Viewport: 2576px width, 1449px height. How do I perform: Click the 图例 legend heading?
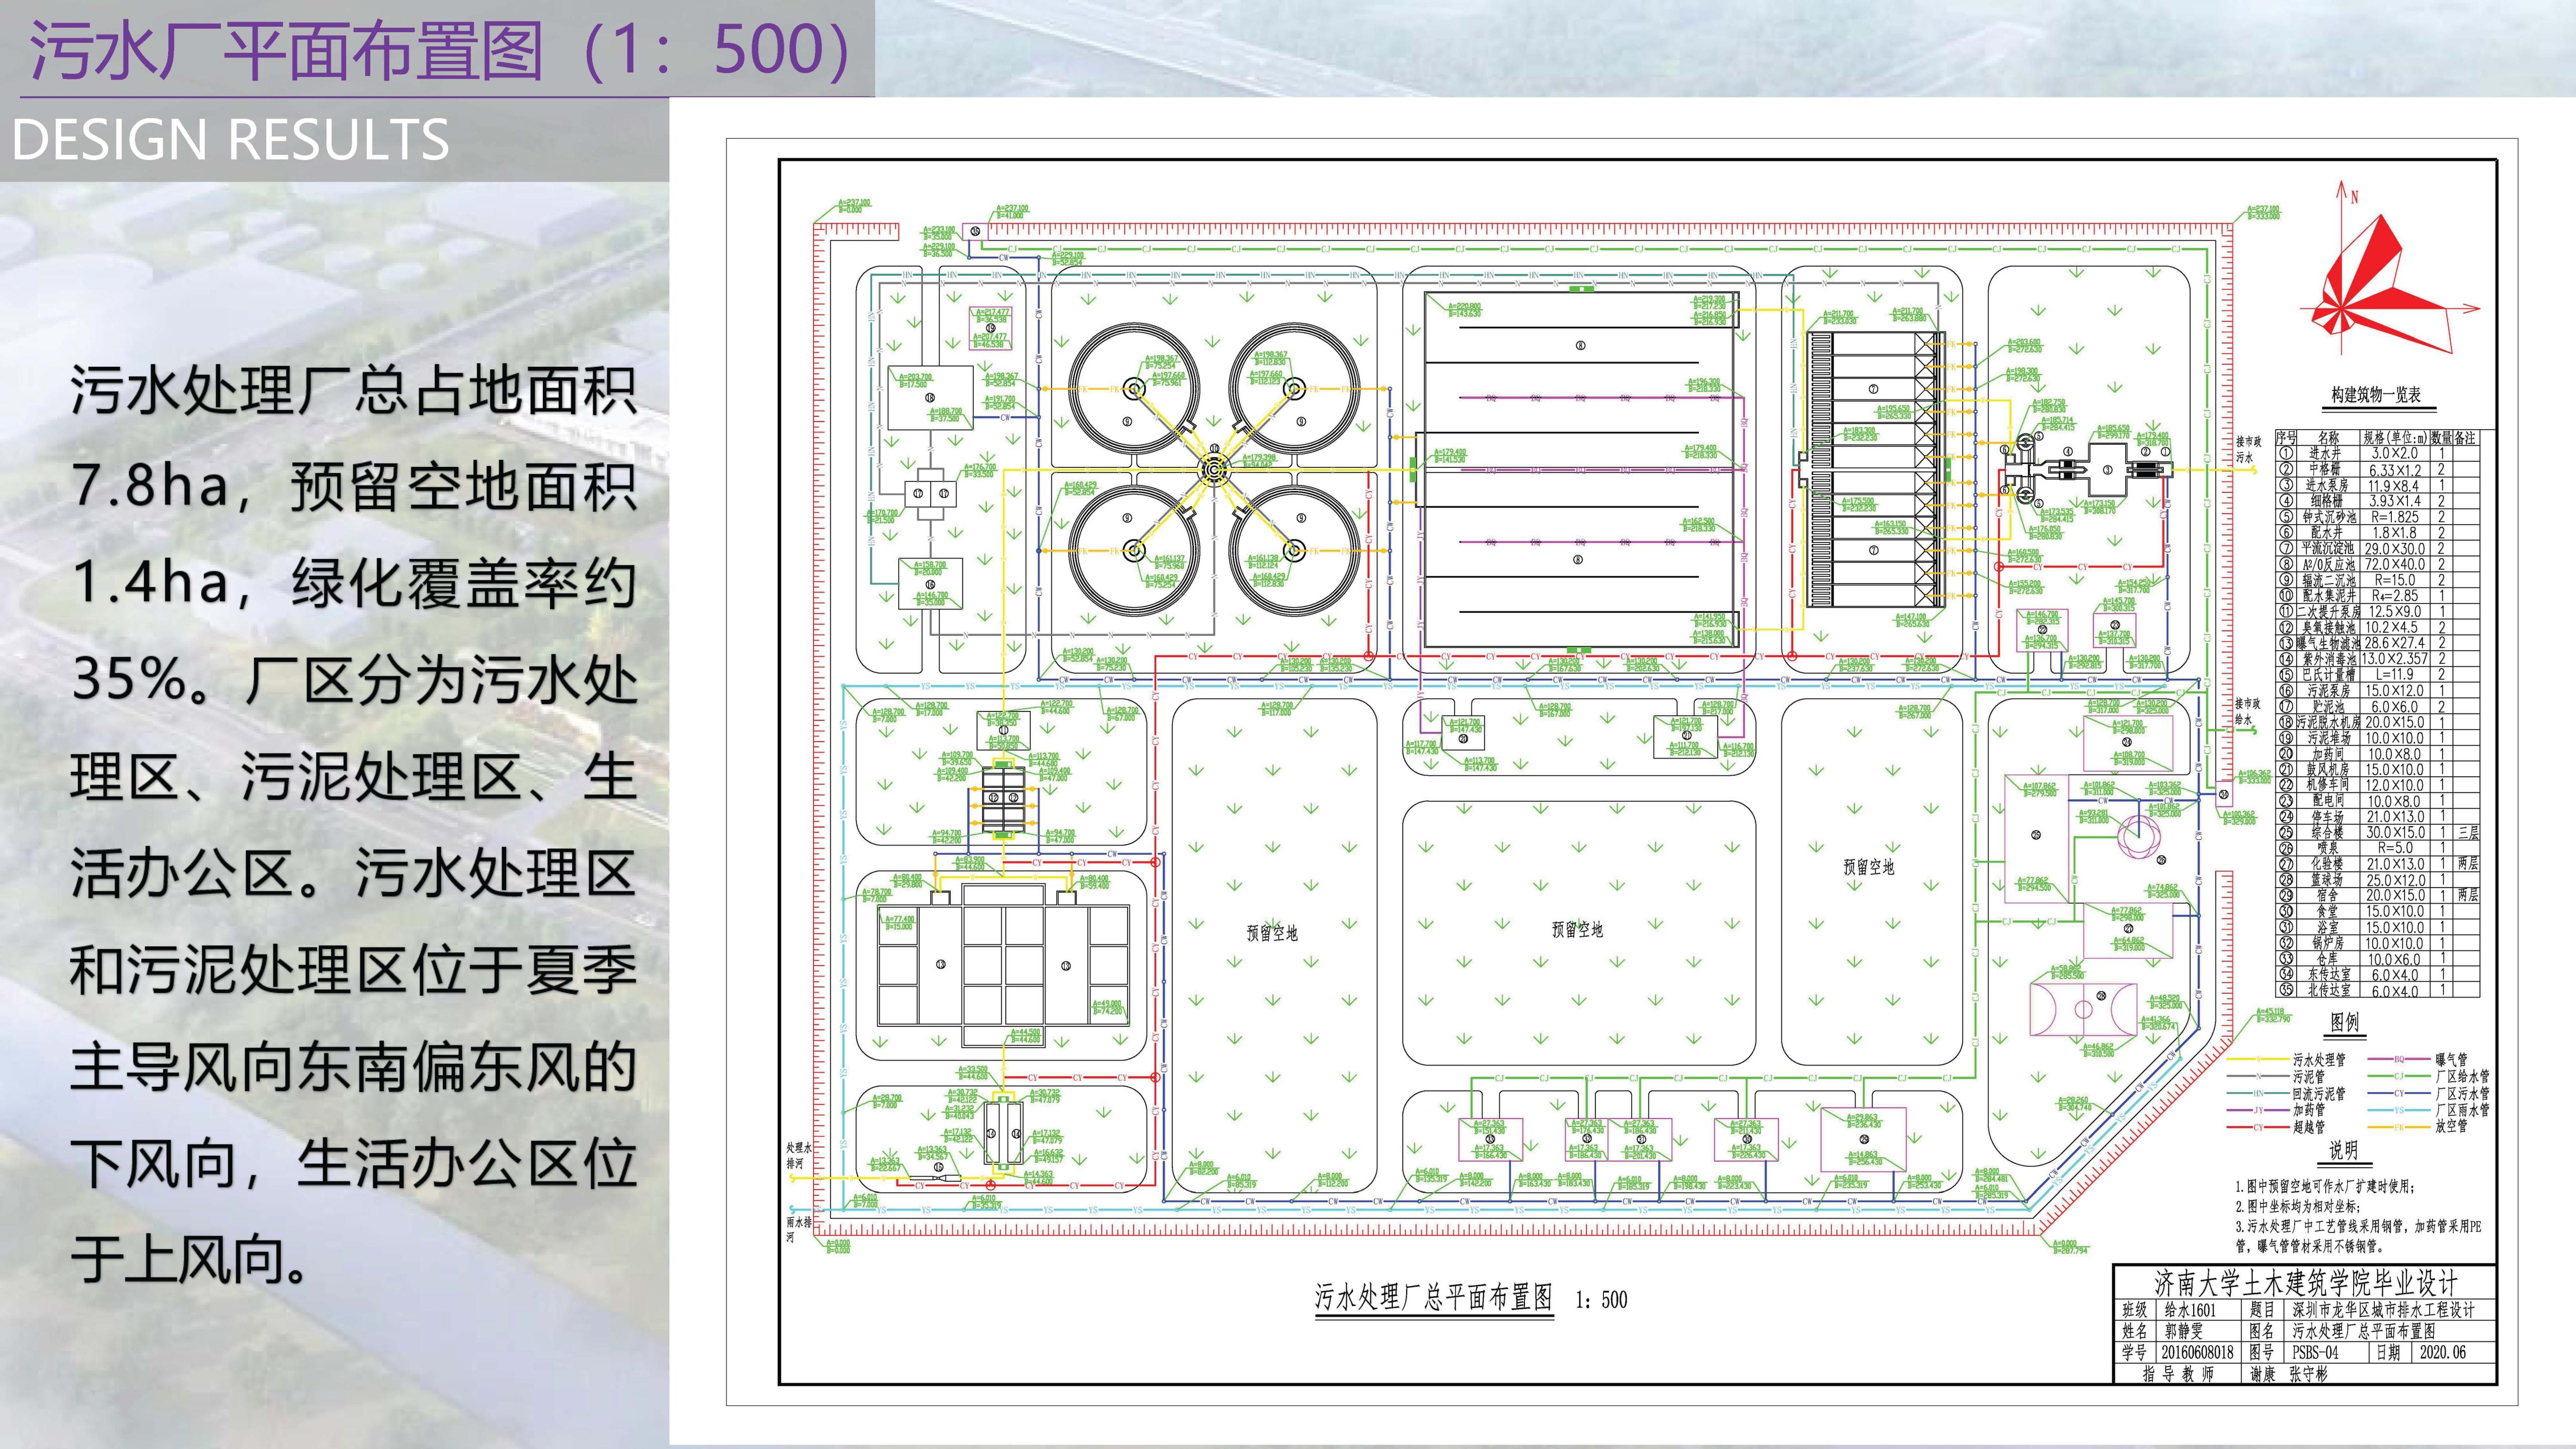(2344, 1022)
